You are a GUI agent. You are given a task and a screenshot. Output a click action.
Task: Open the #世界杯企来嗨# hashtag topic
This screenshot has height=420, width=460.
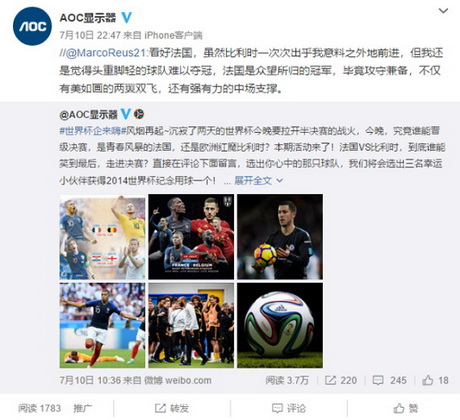(92, 131)
